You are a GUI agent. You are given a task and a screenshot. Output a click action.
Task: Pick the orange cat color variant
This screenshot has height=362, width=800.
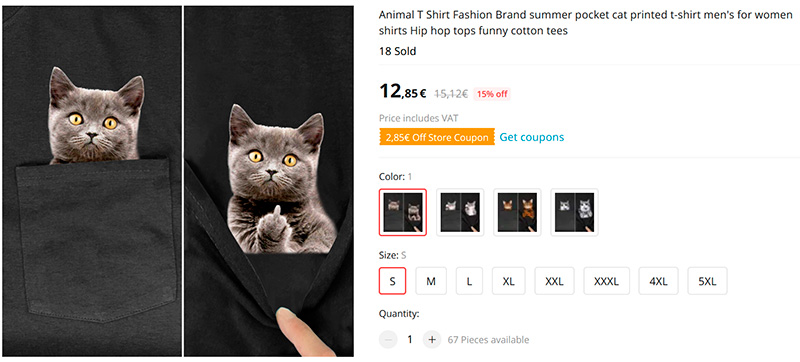pos(517,212)
